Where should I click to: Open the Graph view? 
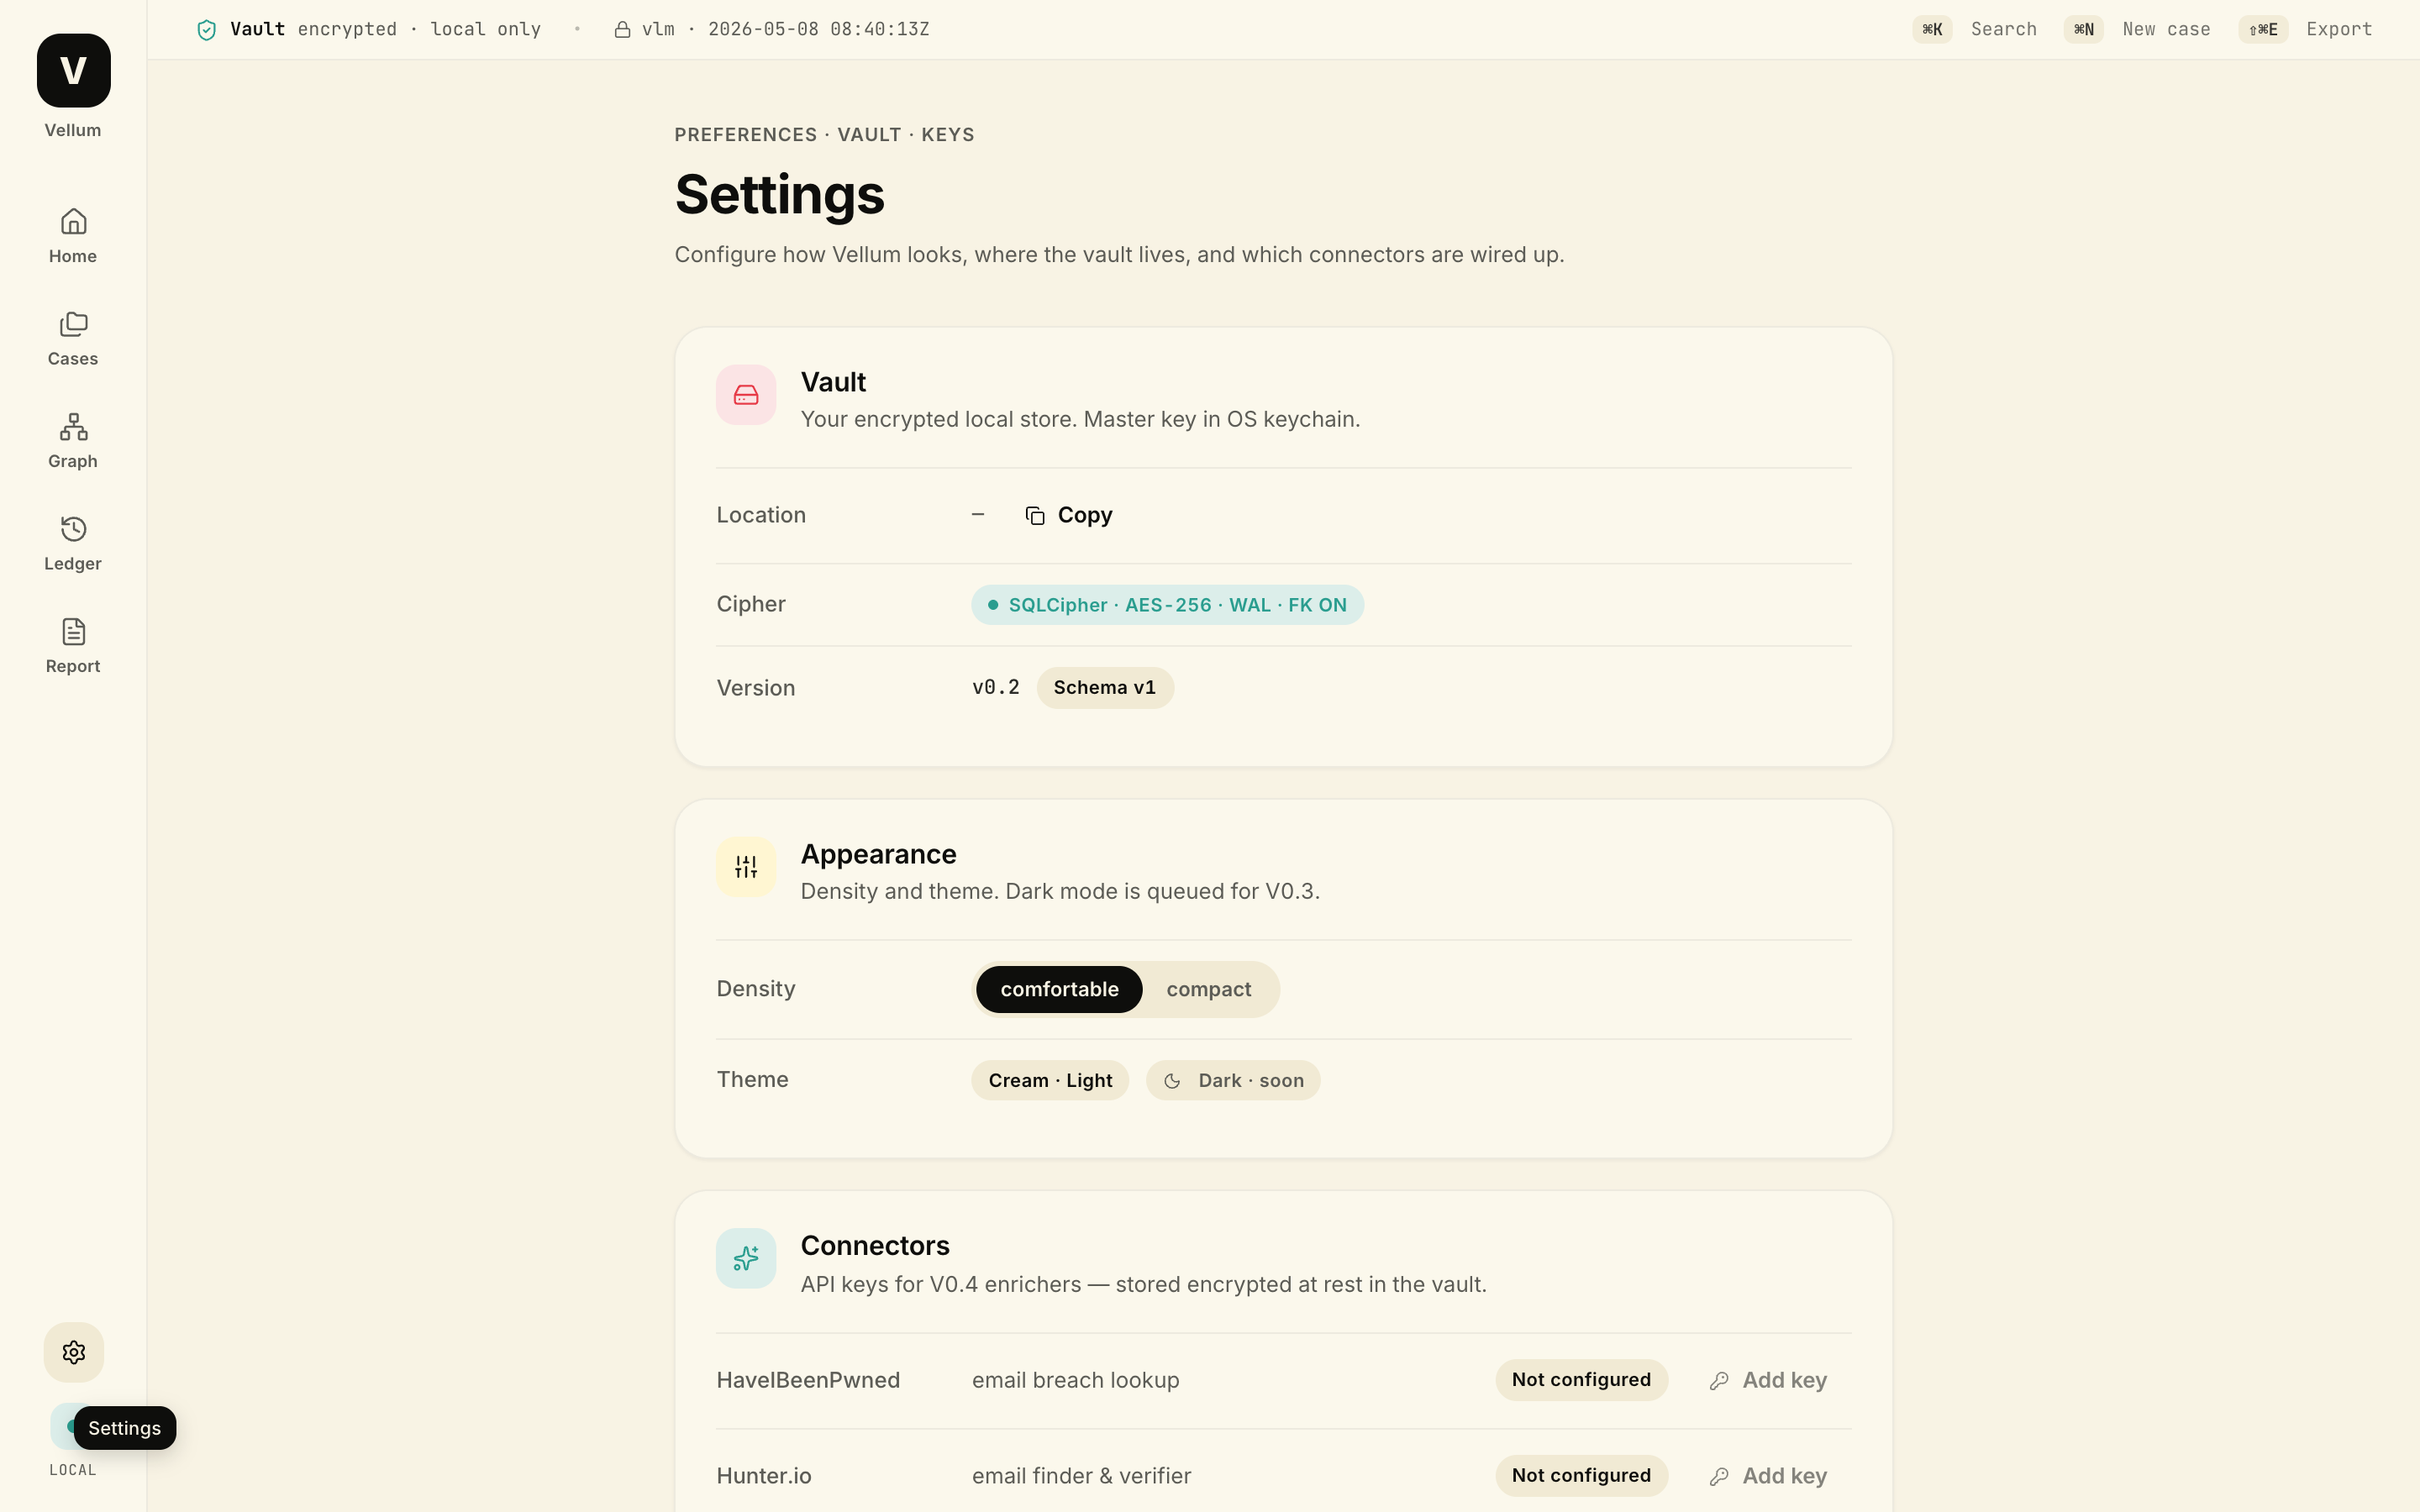(73, 441)
